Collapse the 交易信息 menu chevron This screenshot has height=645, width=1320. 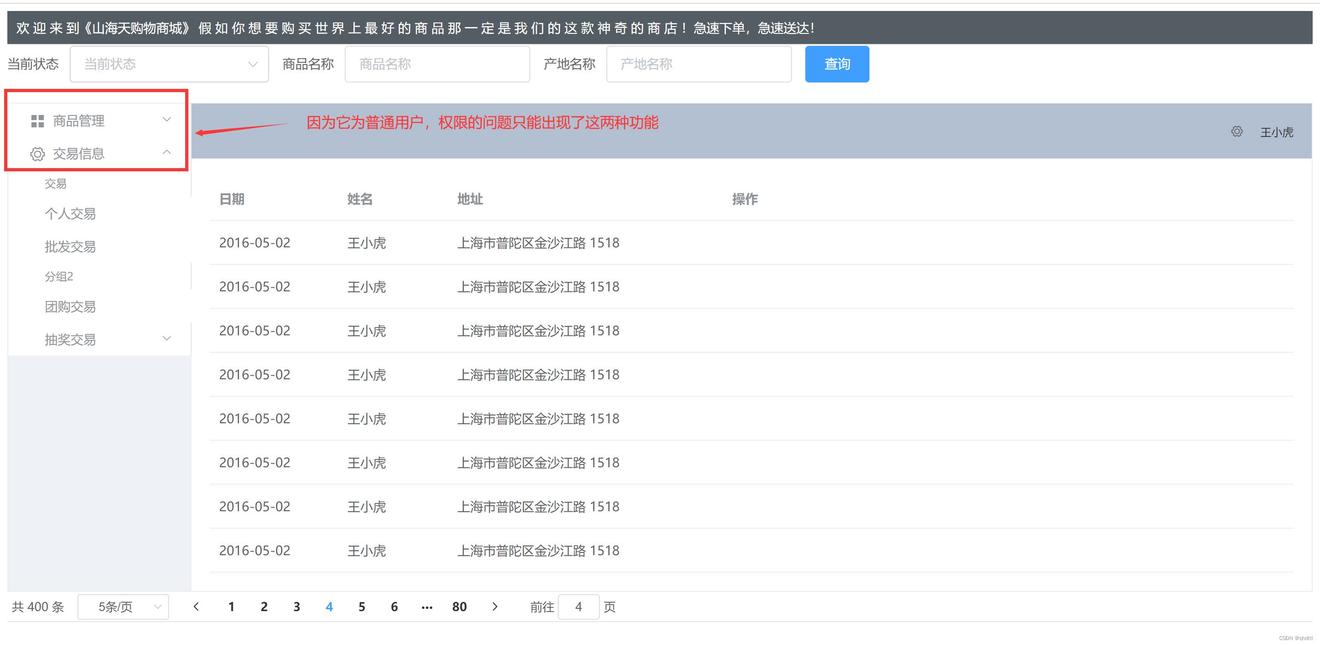coord(167,153)
